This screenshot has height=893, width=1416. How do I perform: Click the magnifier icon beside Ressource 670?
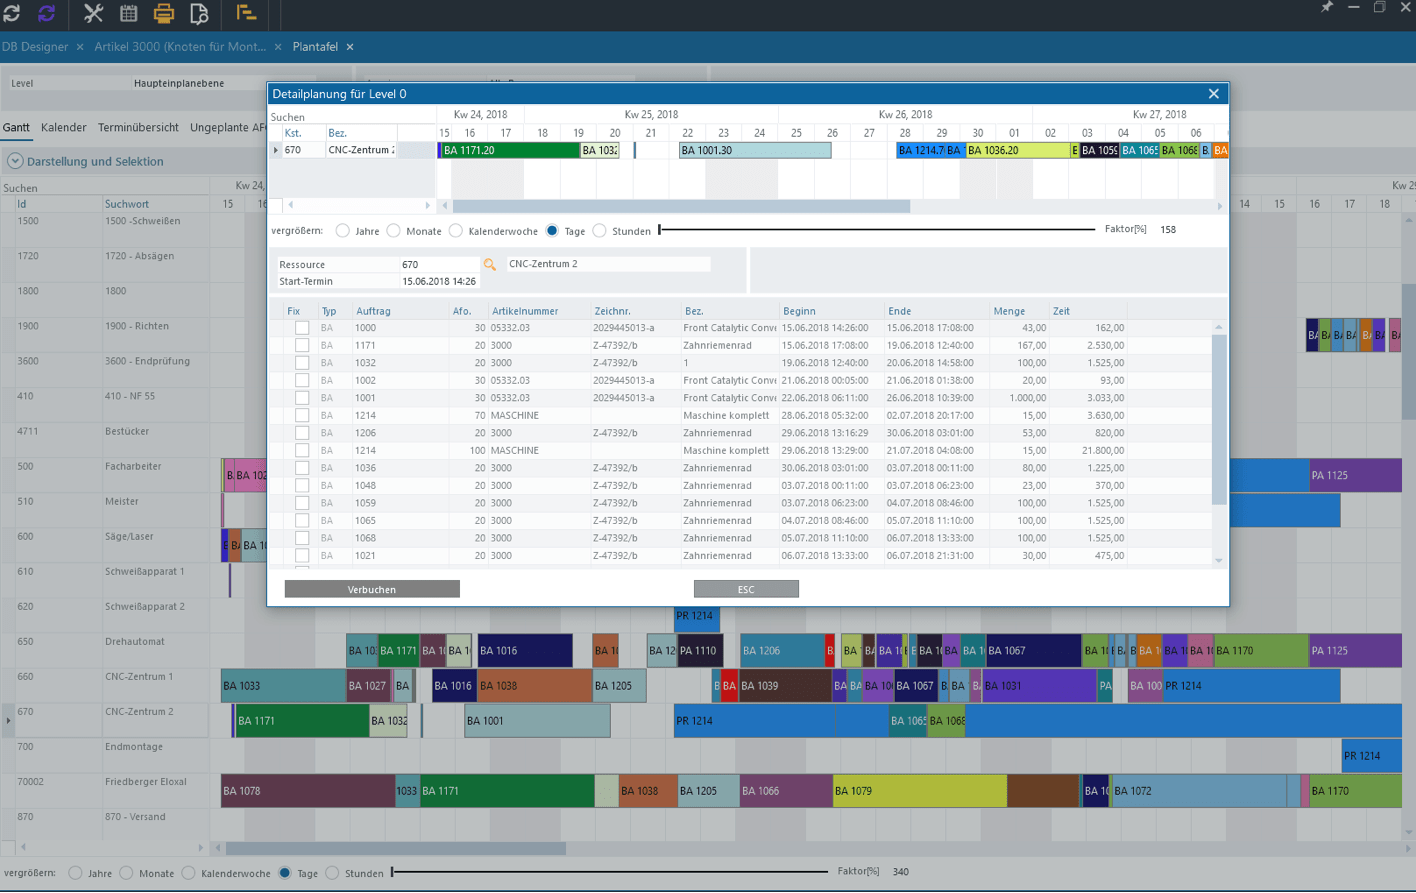tap(489, 264)
